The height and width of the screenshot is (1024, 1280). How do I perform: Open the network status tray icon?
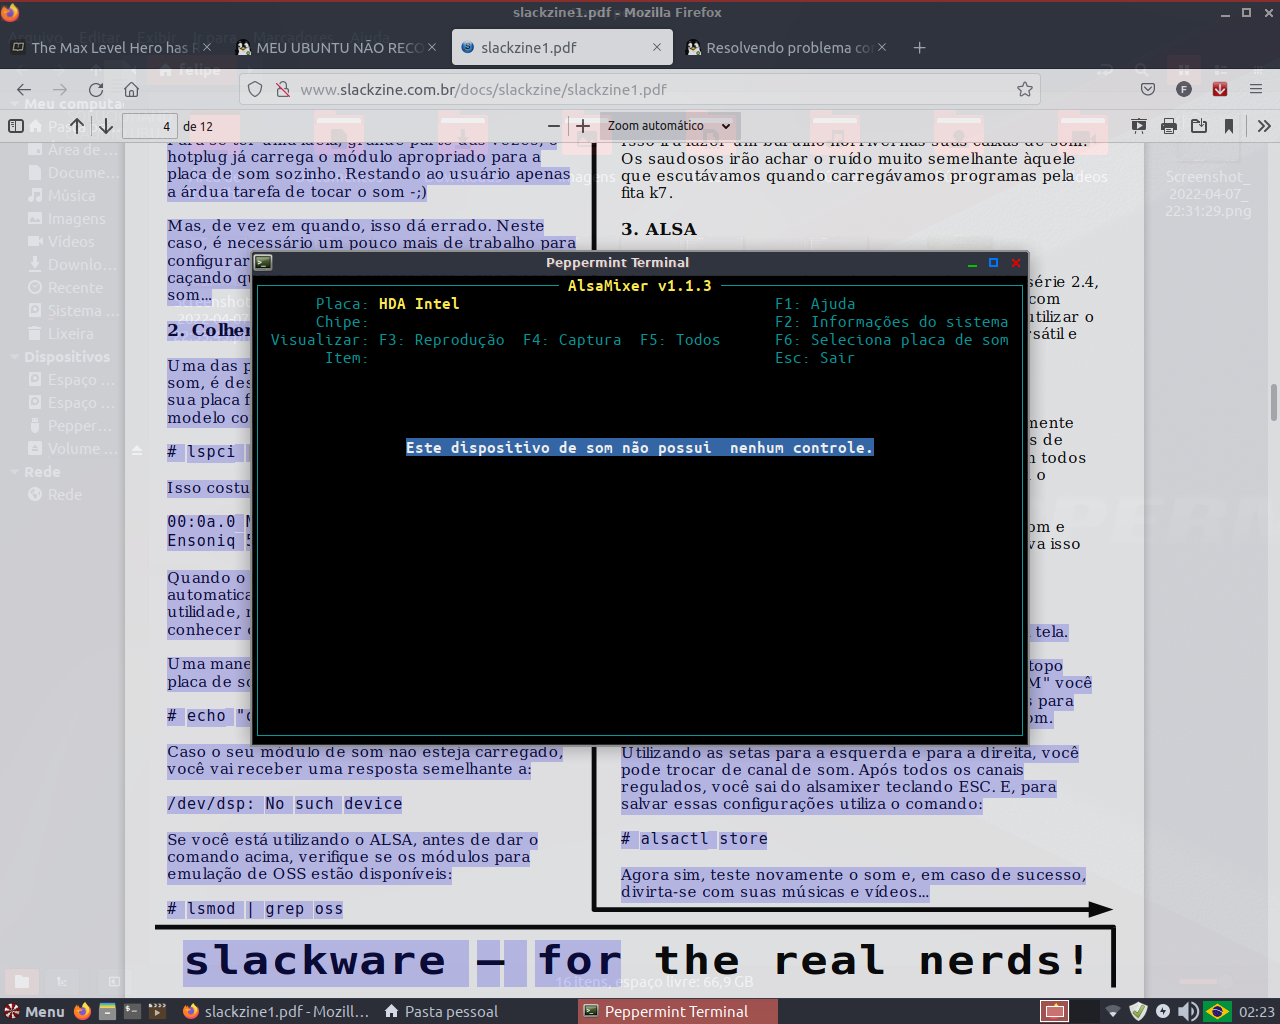(1112, 1011)
